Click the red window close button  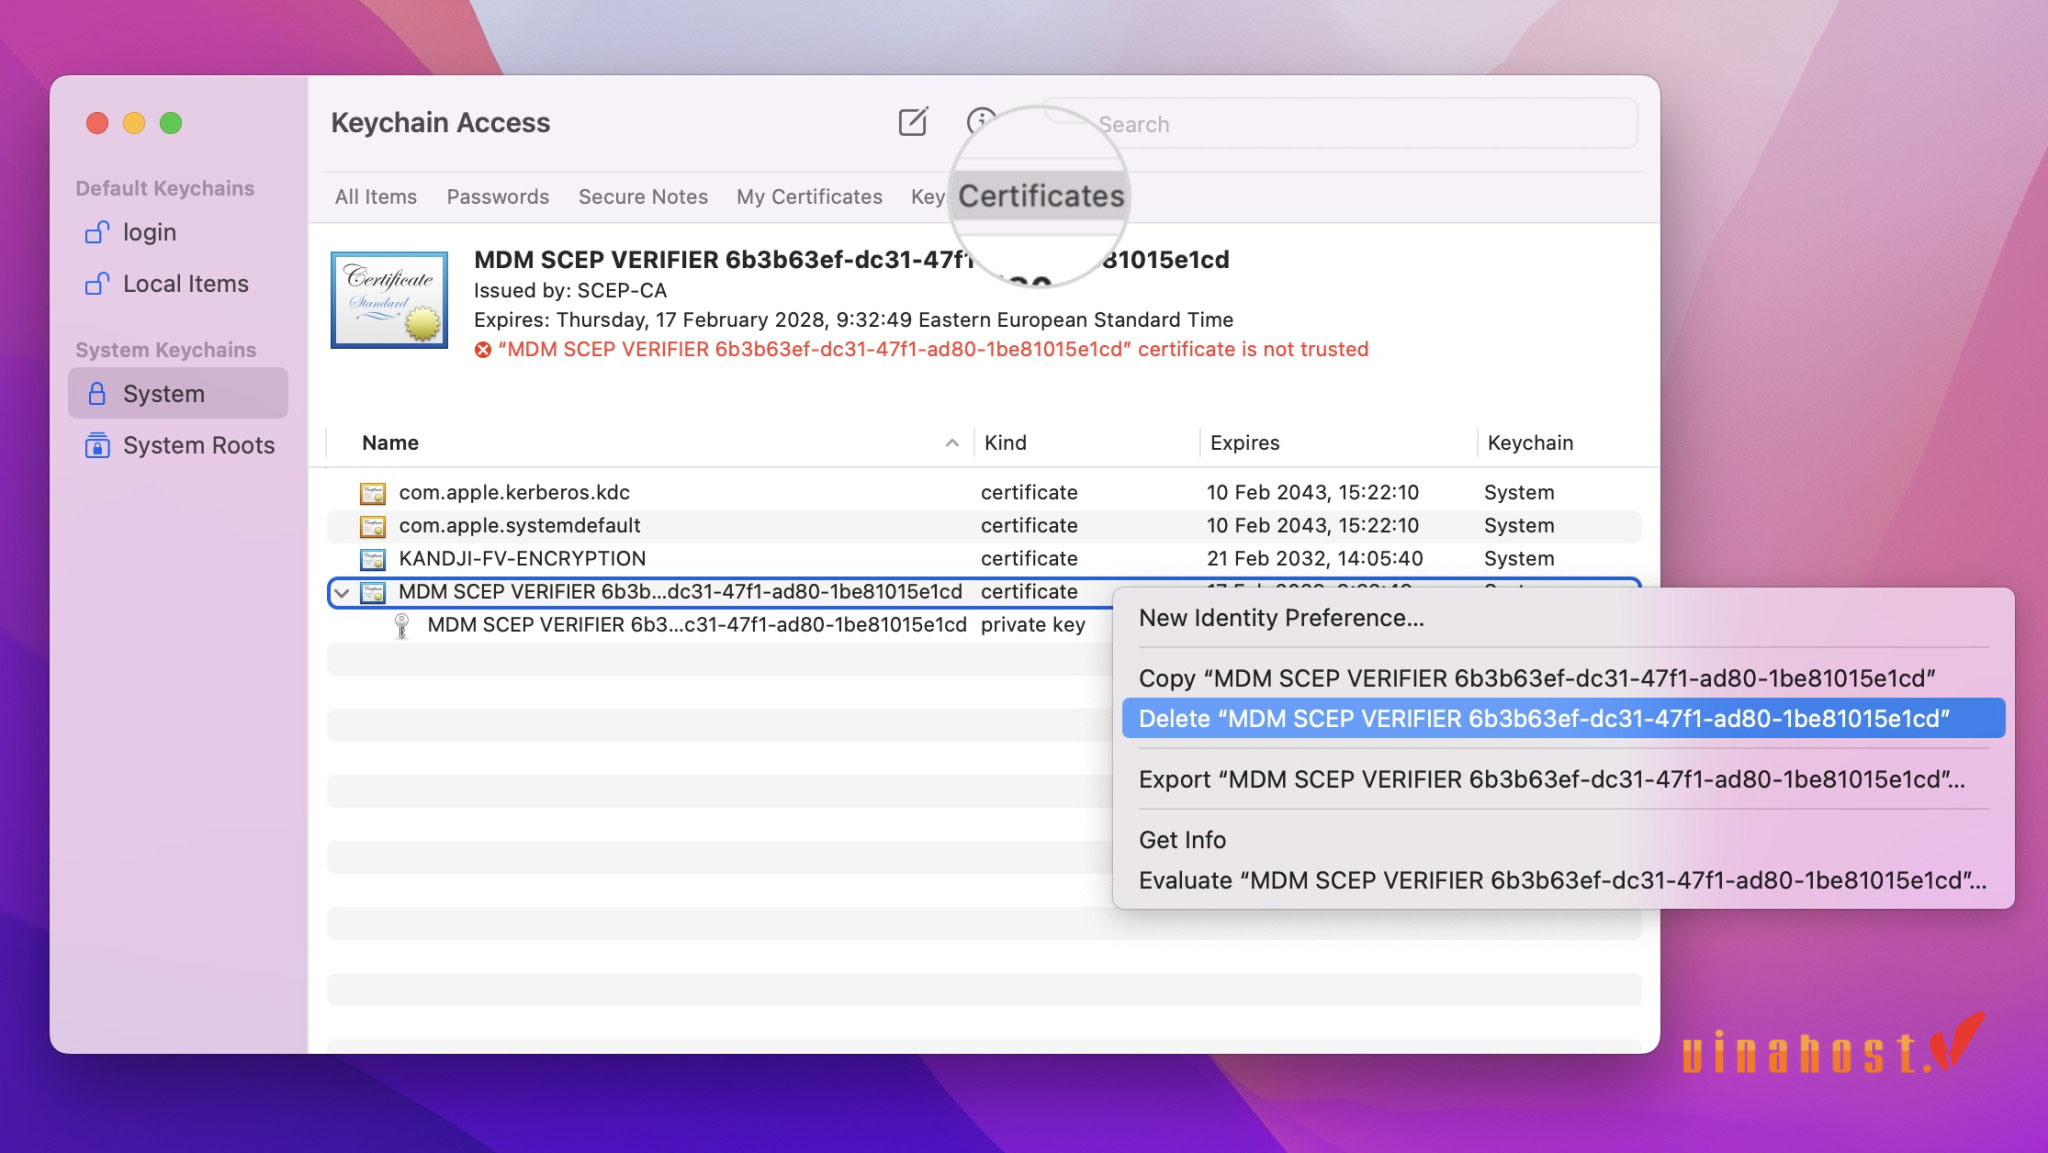click(97, 123)
